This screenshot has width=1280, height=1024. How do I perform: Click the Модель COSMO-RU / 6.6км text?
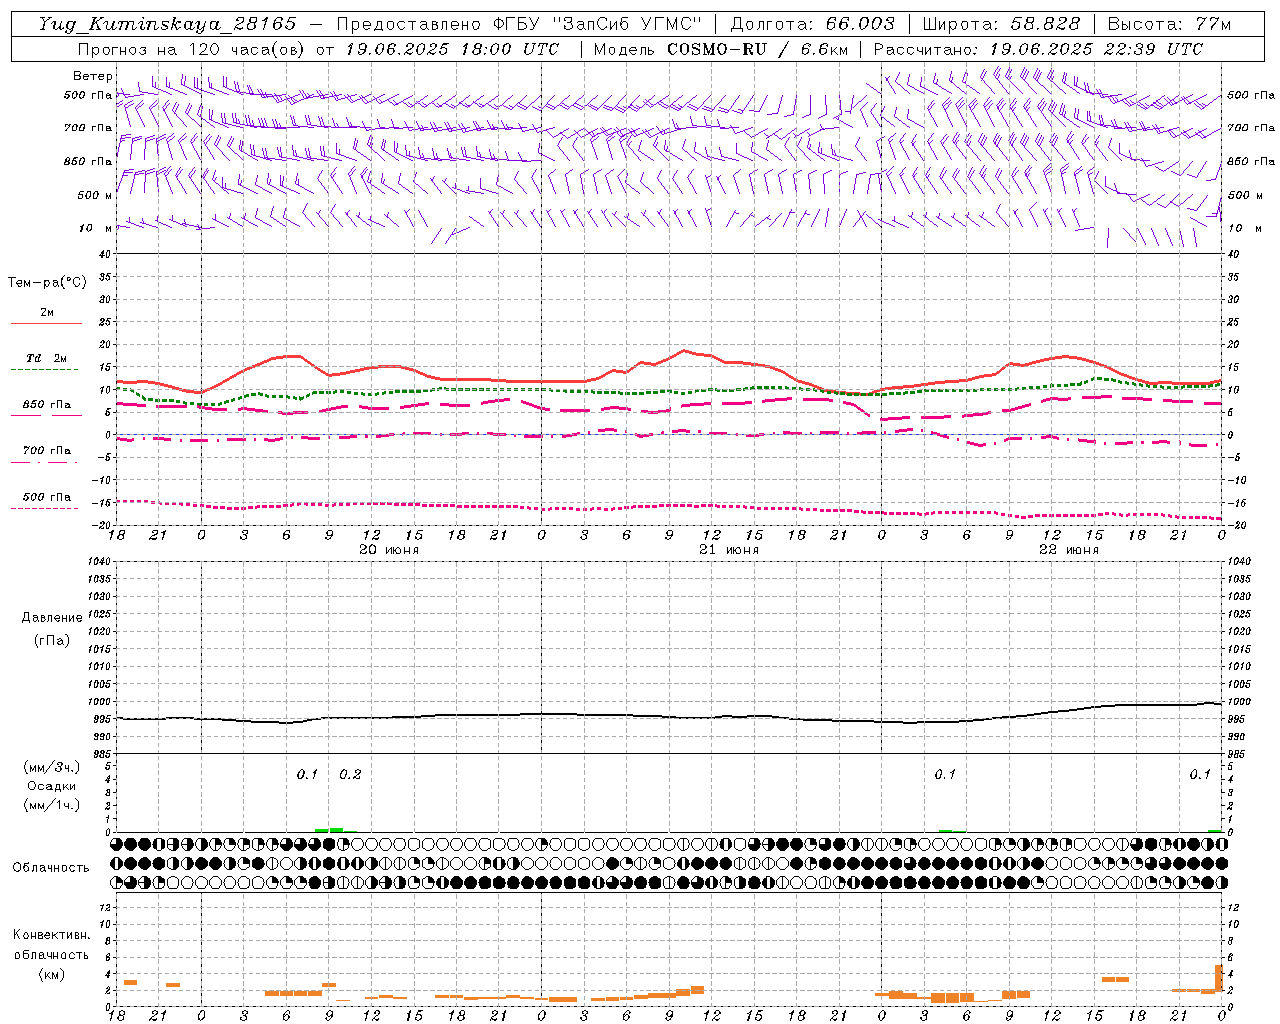pyautogui.click(x=720, y=49)
